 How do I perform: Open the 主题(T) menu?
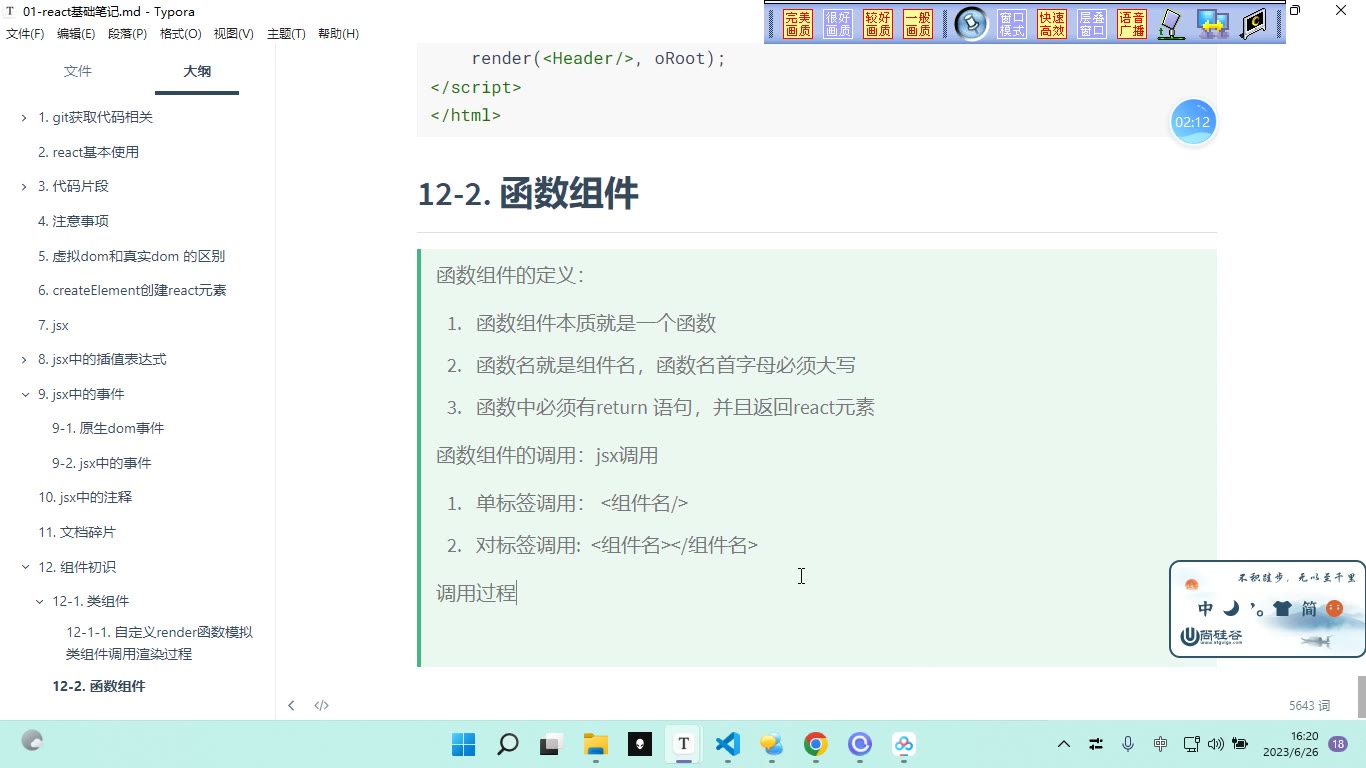click(x=286, y=33)
